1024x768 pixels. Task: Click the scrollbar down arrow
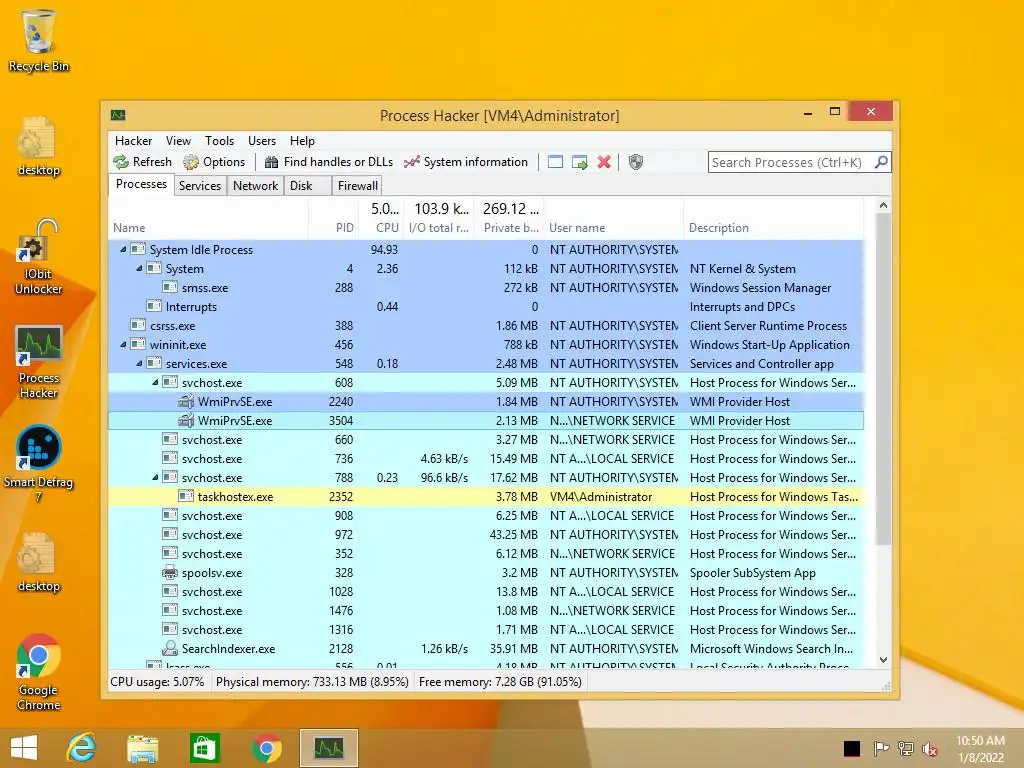[x=883, y=660]
